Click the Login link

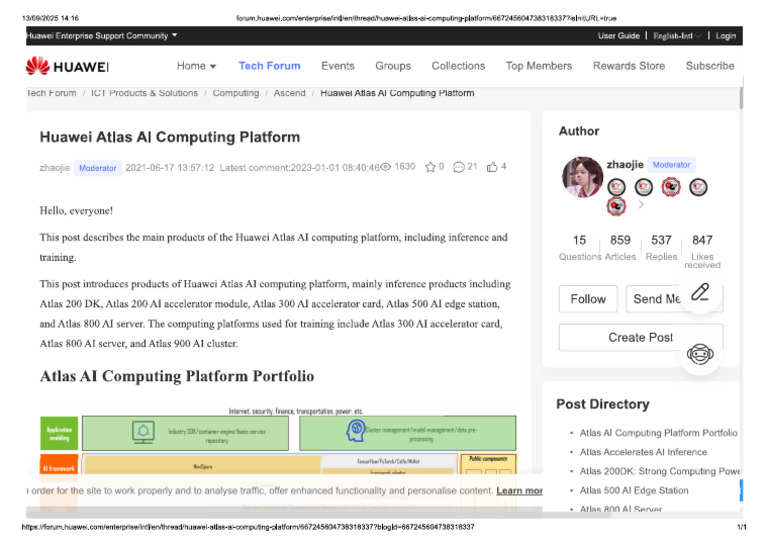pos(725,36)
